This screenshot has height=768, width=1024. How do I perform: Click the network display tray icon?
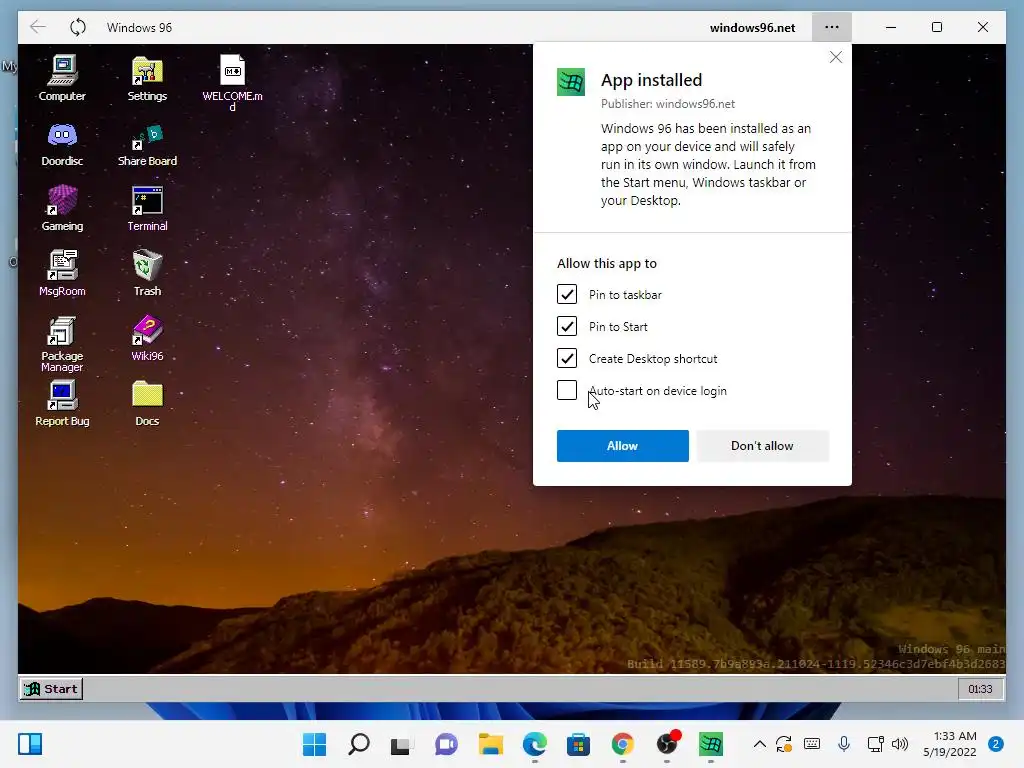pyautogui.click(x=875, y=744)
